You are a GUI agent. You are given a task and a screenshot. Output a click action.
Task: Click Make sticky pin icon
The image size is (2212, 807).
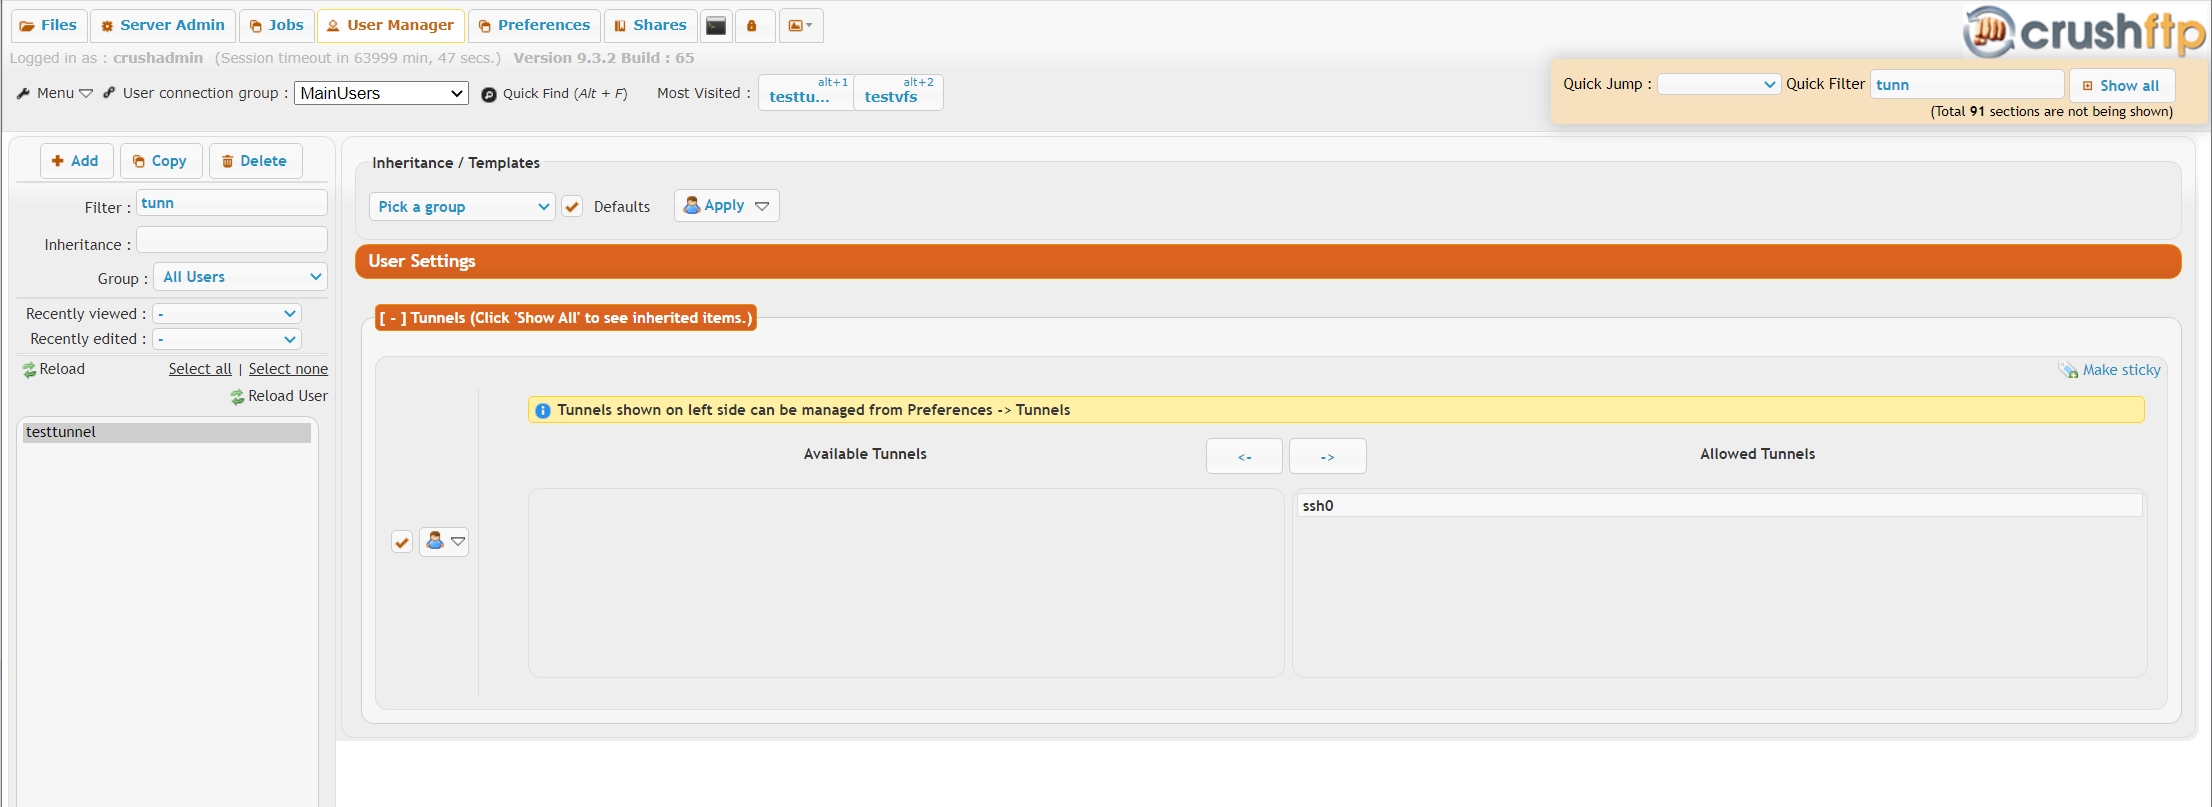coord(2068,370)
